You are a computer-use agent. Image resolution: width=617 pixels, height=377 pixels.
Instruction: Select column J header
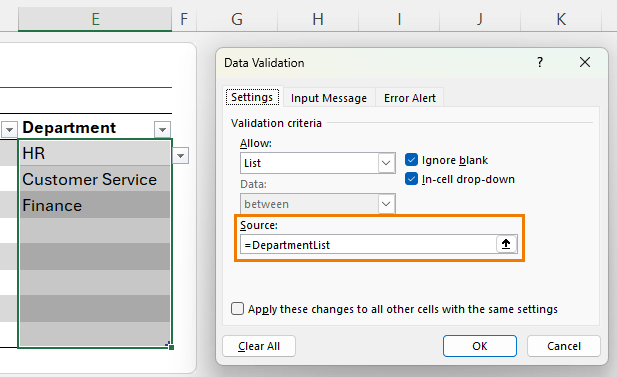point(480,19)
